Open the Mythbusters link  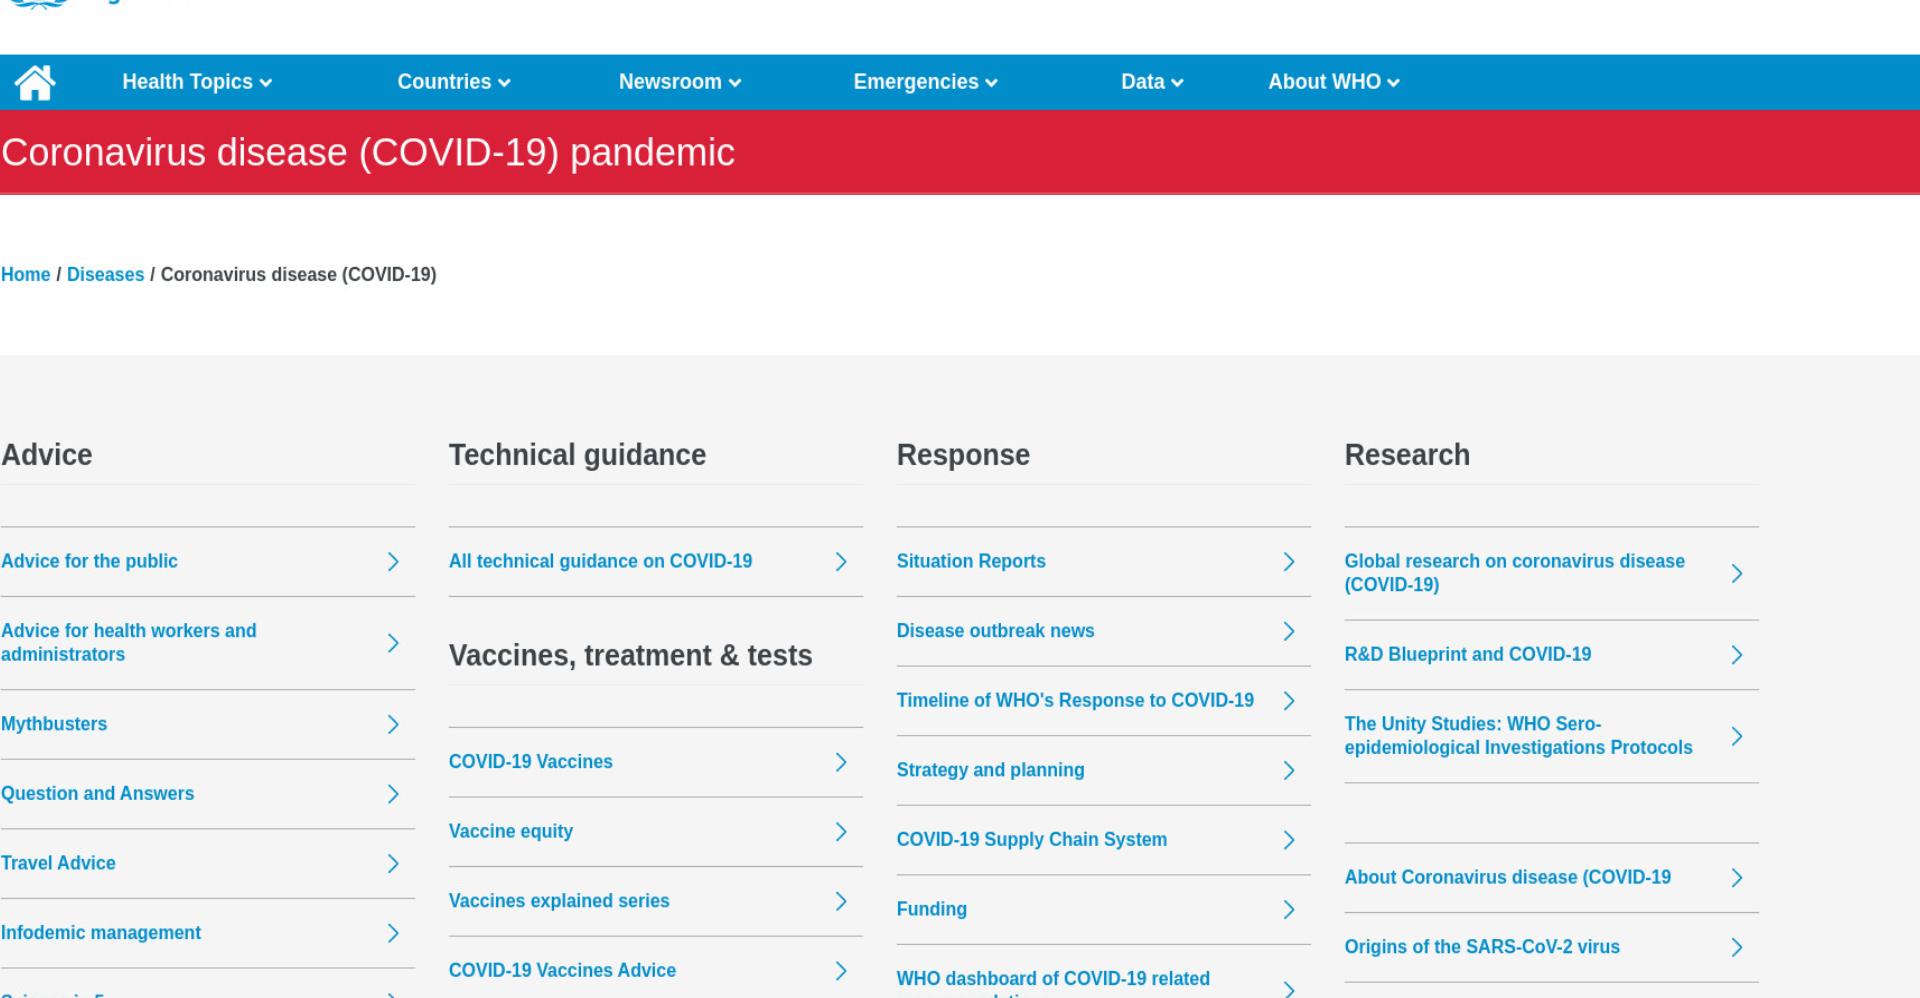point(54,724)
